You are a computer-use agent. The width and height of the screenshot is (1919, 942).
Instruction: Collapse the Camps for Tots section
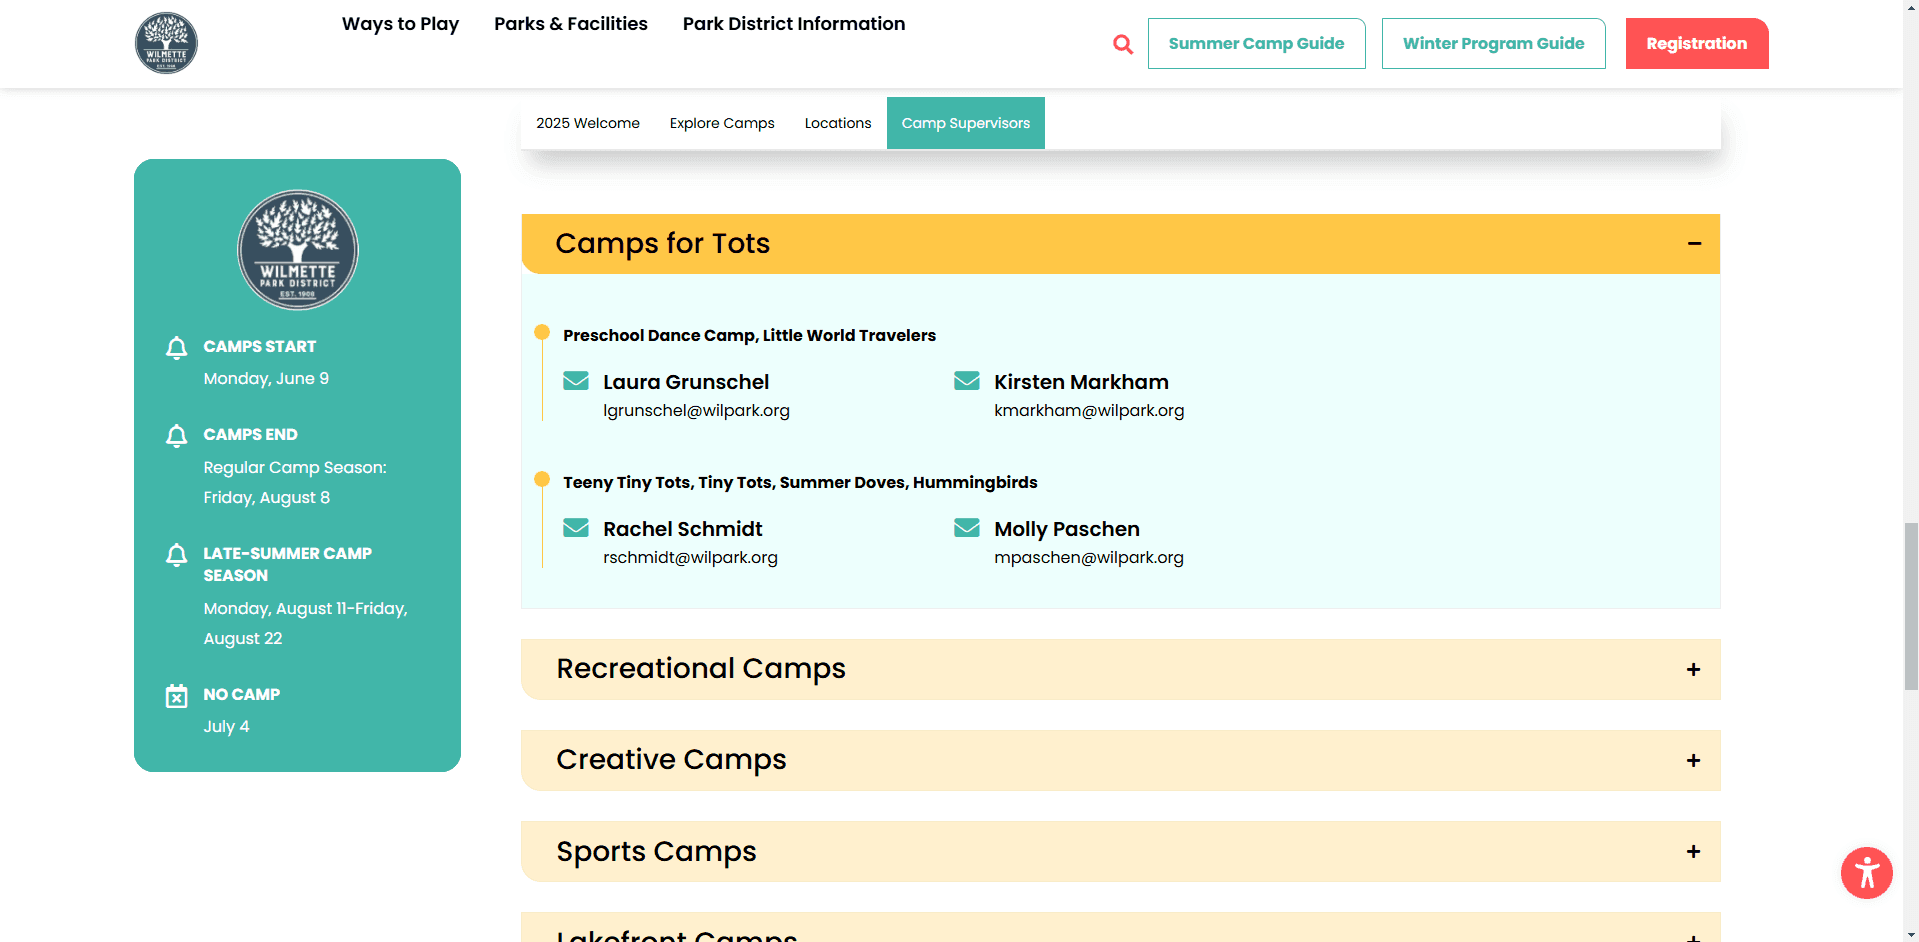(1694, 244)
